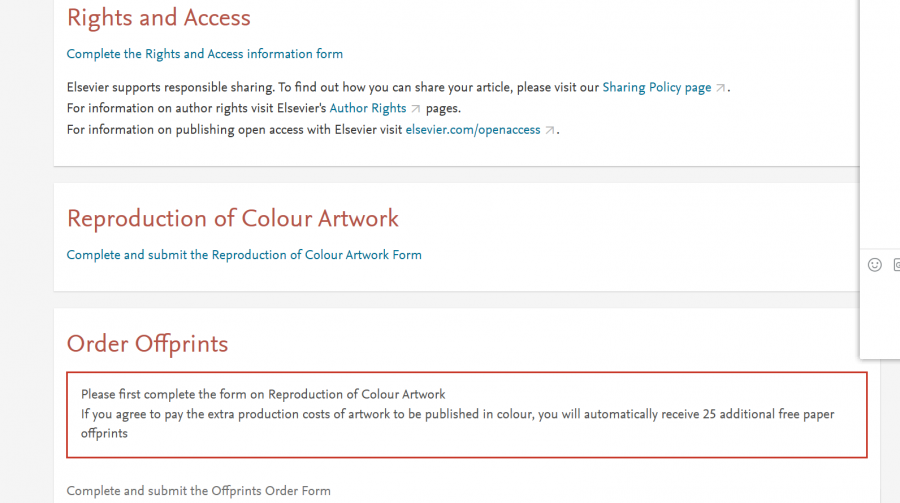
Task: Open the Rights and Access information form link
Action: (x=204, y=54)
